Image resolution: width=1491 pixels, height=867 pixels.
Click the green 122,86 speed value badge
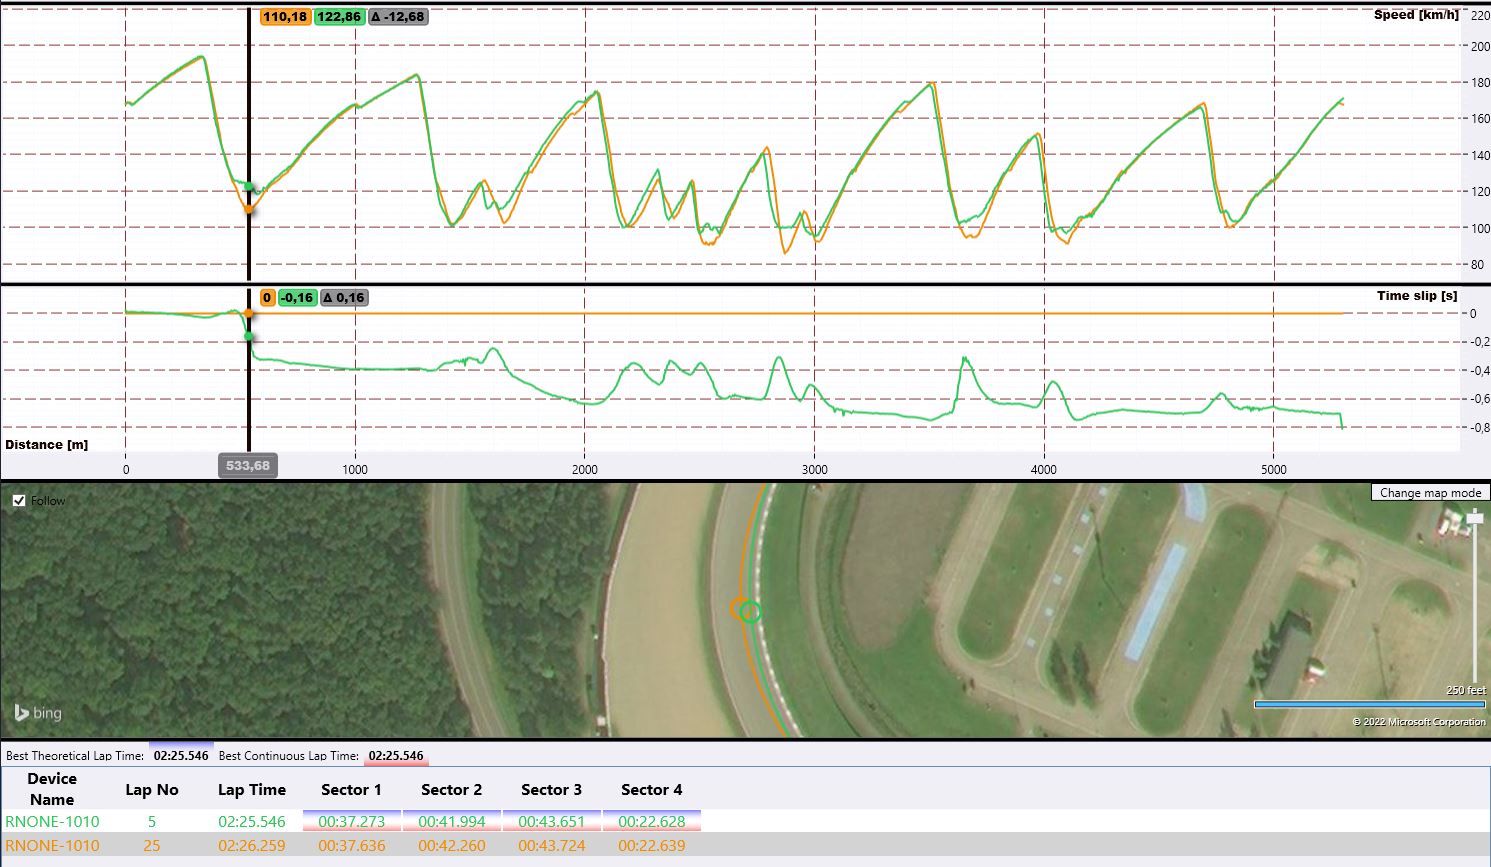pyautogui.click(x=339, y=17)
